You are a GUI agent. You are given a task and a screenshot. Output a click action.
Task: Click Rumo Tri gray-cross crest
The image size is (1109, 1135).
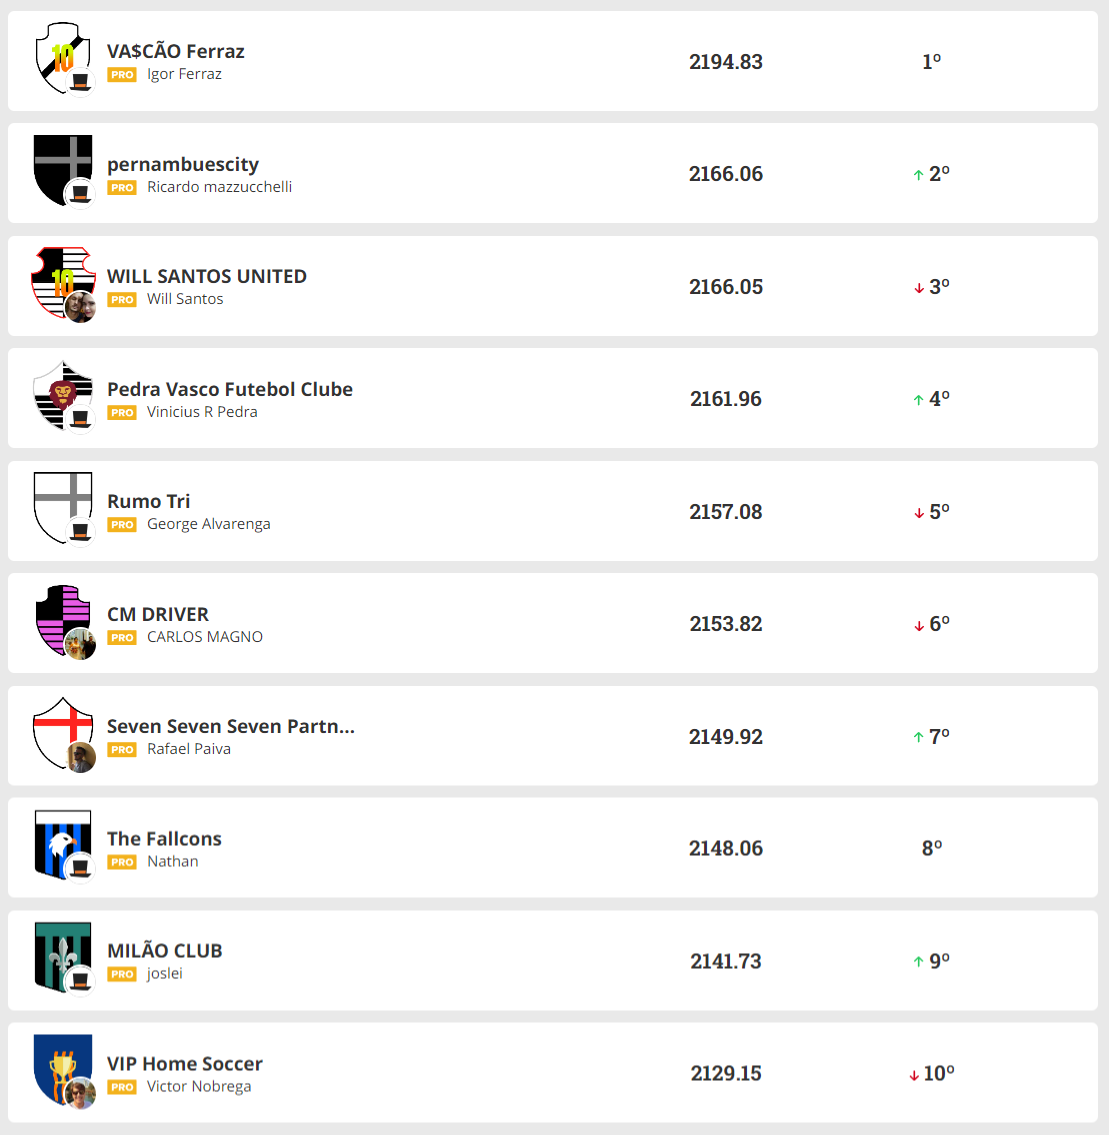click(x=62, y=506)
